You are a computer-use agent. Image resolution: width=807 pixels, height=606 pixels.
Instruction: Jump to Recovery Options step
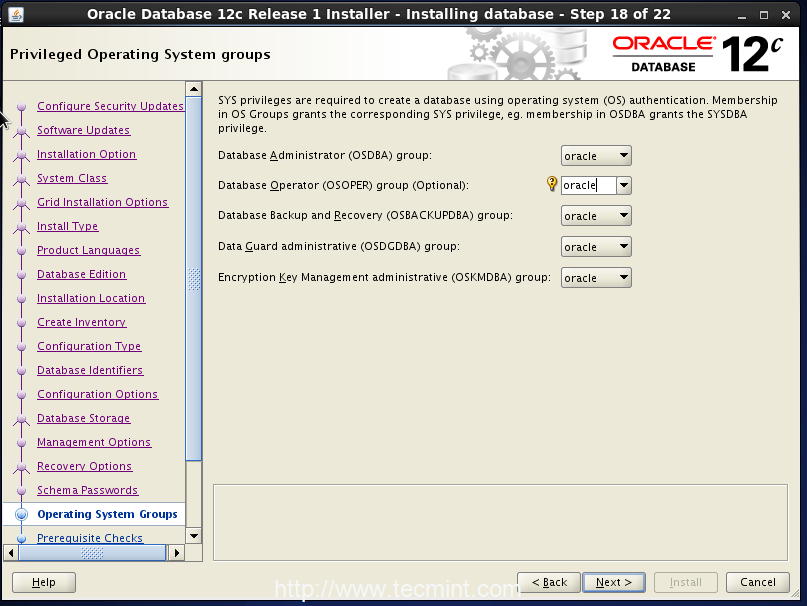point(84,466)
